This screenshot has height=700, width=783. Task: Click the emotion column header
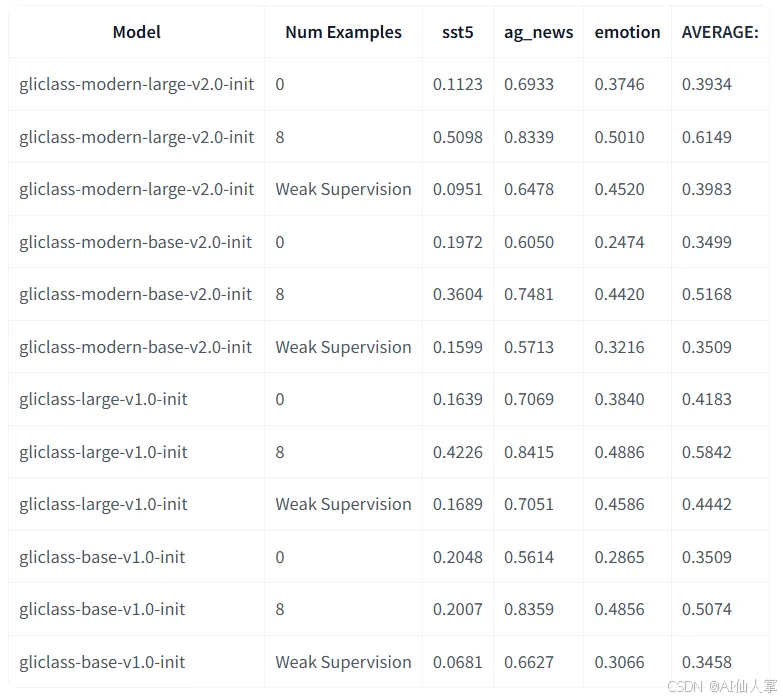pyautogui.click(x=627, y=32)
